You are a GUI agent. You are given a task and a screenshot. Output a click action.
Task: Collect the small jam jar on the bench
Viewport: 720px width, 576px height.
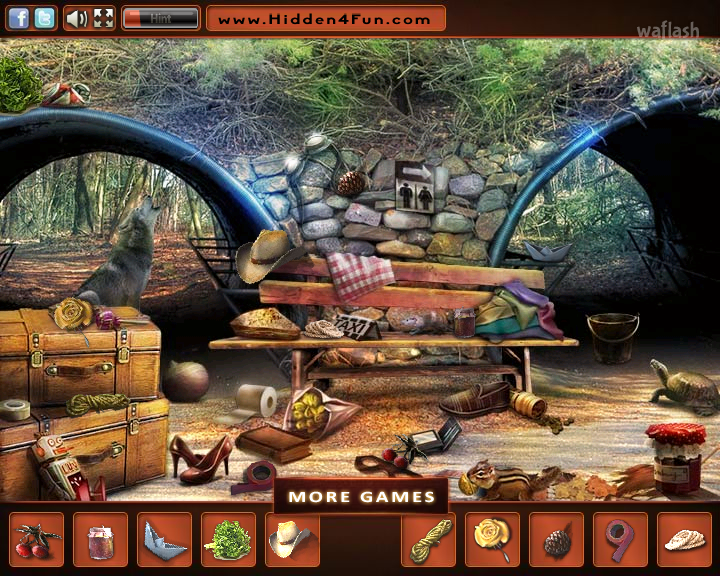click(464, 323)
